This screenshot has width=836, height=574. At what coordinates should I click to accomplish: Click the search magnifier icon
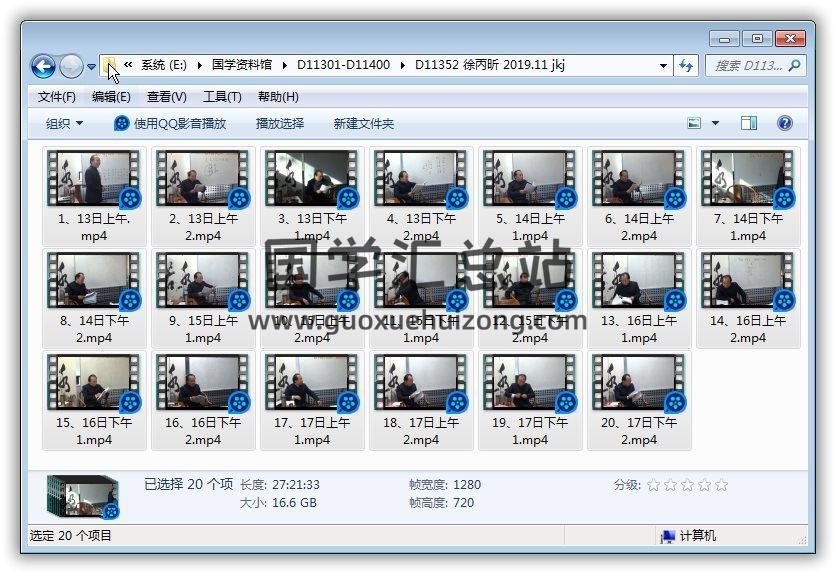(x=794, y=66)
